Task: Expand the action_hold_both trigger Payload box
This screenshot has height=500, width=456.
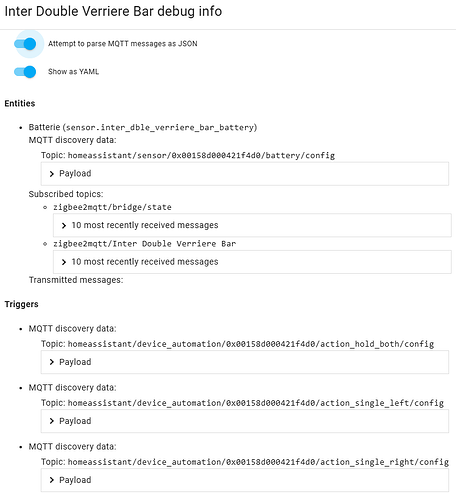Action: [245, 362]
